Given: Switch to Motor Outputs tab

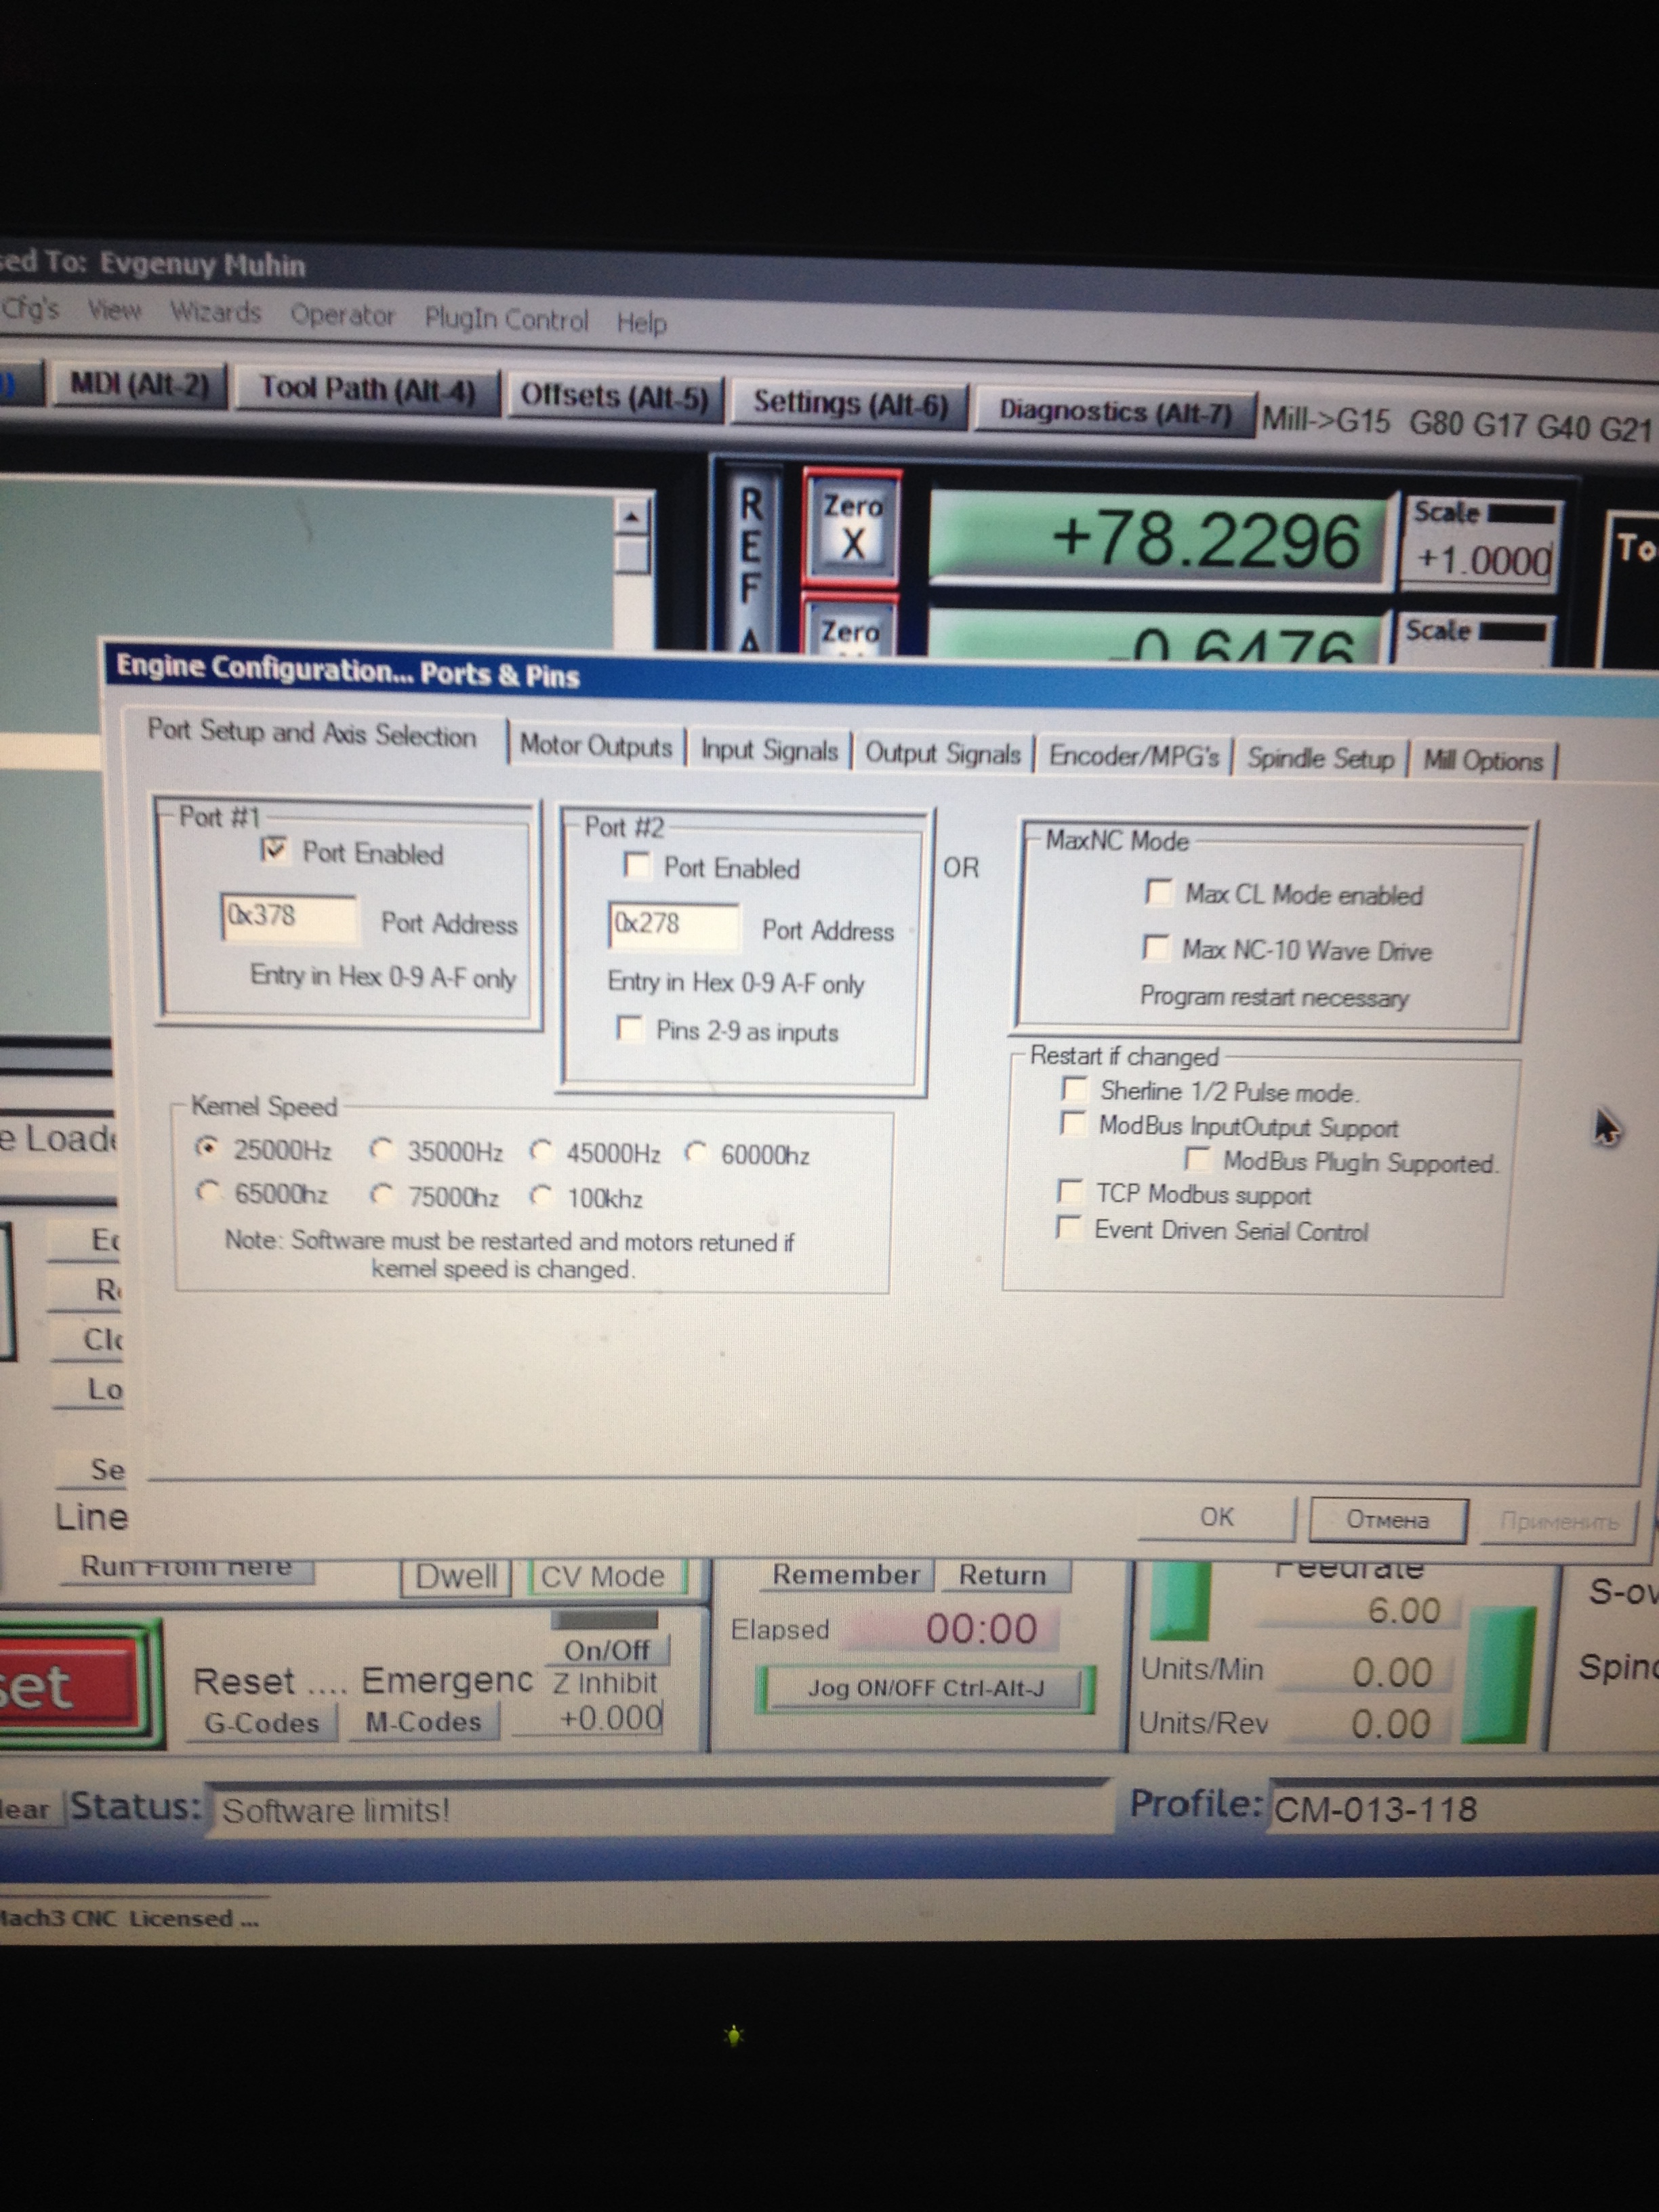Looking at the screenshot, I should tap(595, 746).
